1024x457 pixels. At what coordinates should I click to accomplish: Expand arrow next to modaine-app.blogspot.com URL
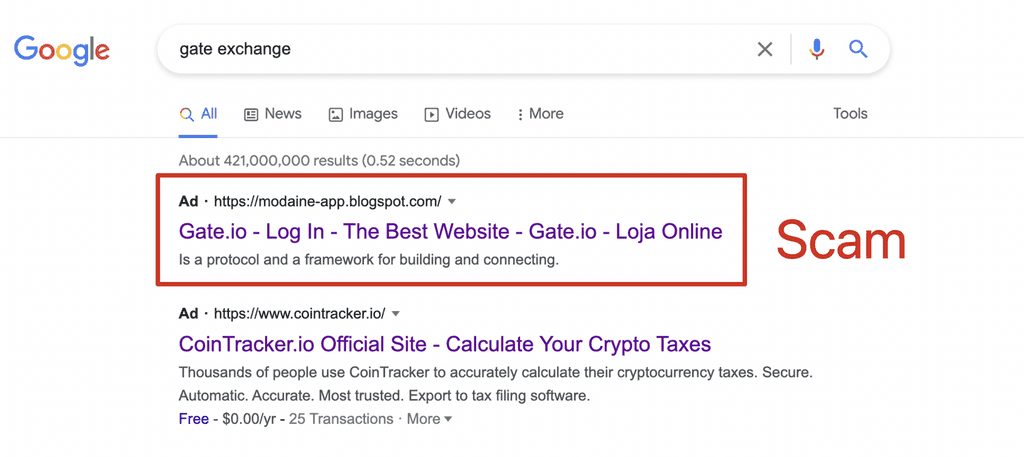click(x=452, y=202)
